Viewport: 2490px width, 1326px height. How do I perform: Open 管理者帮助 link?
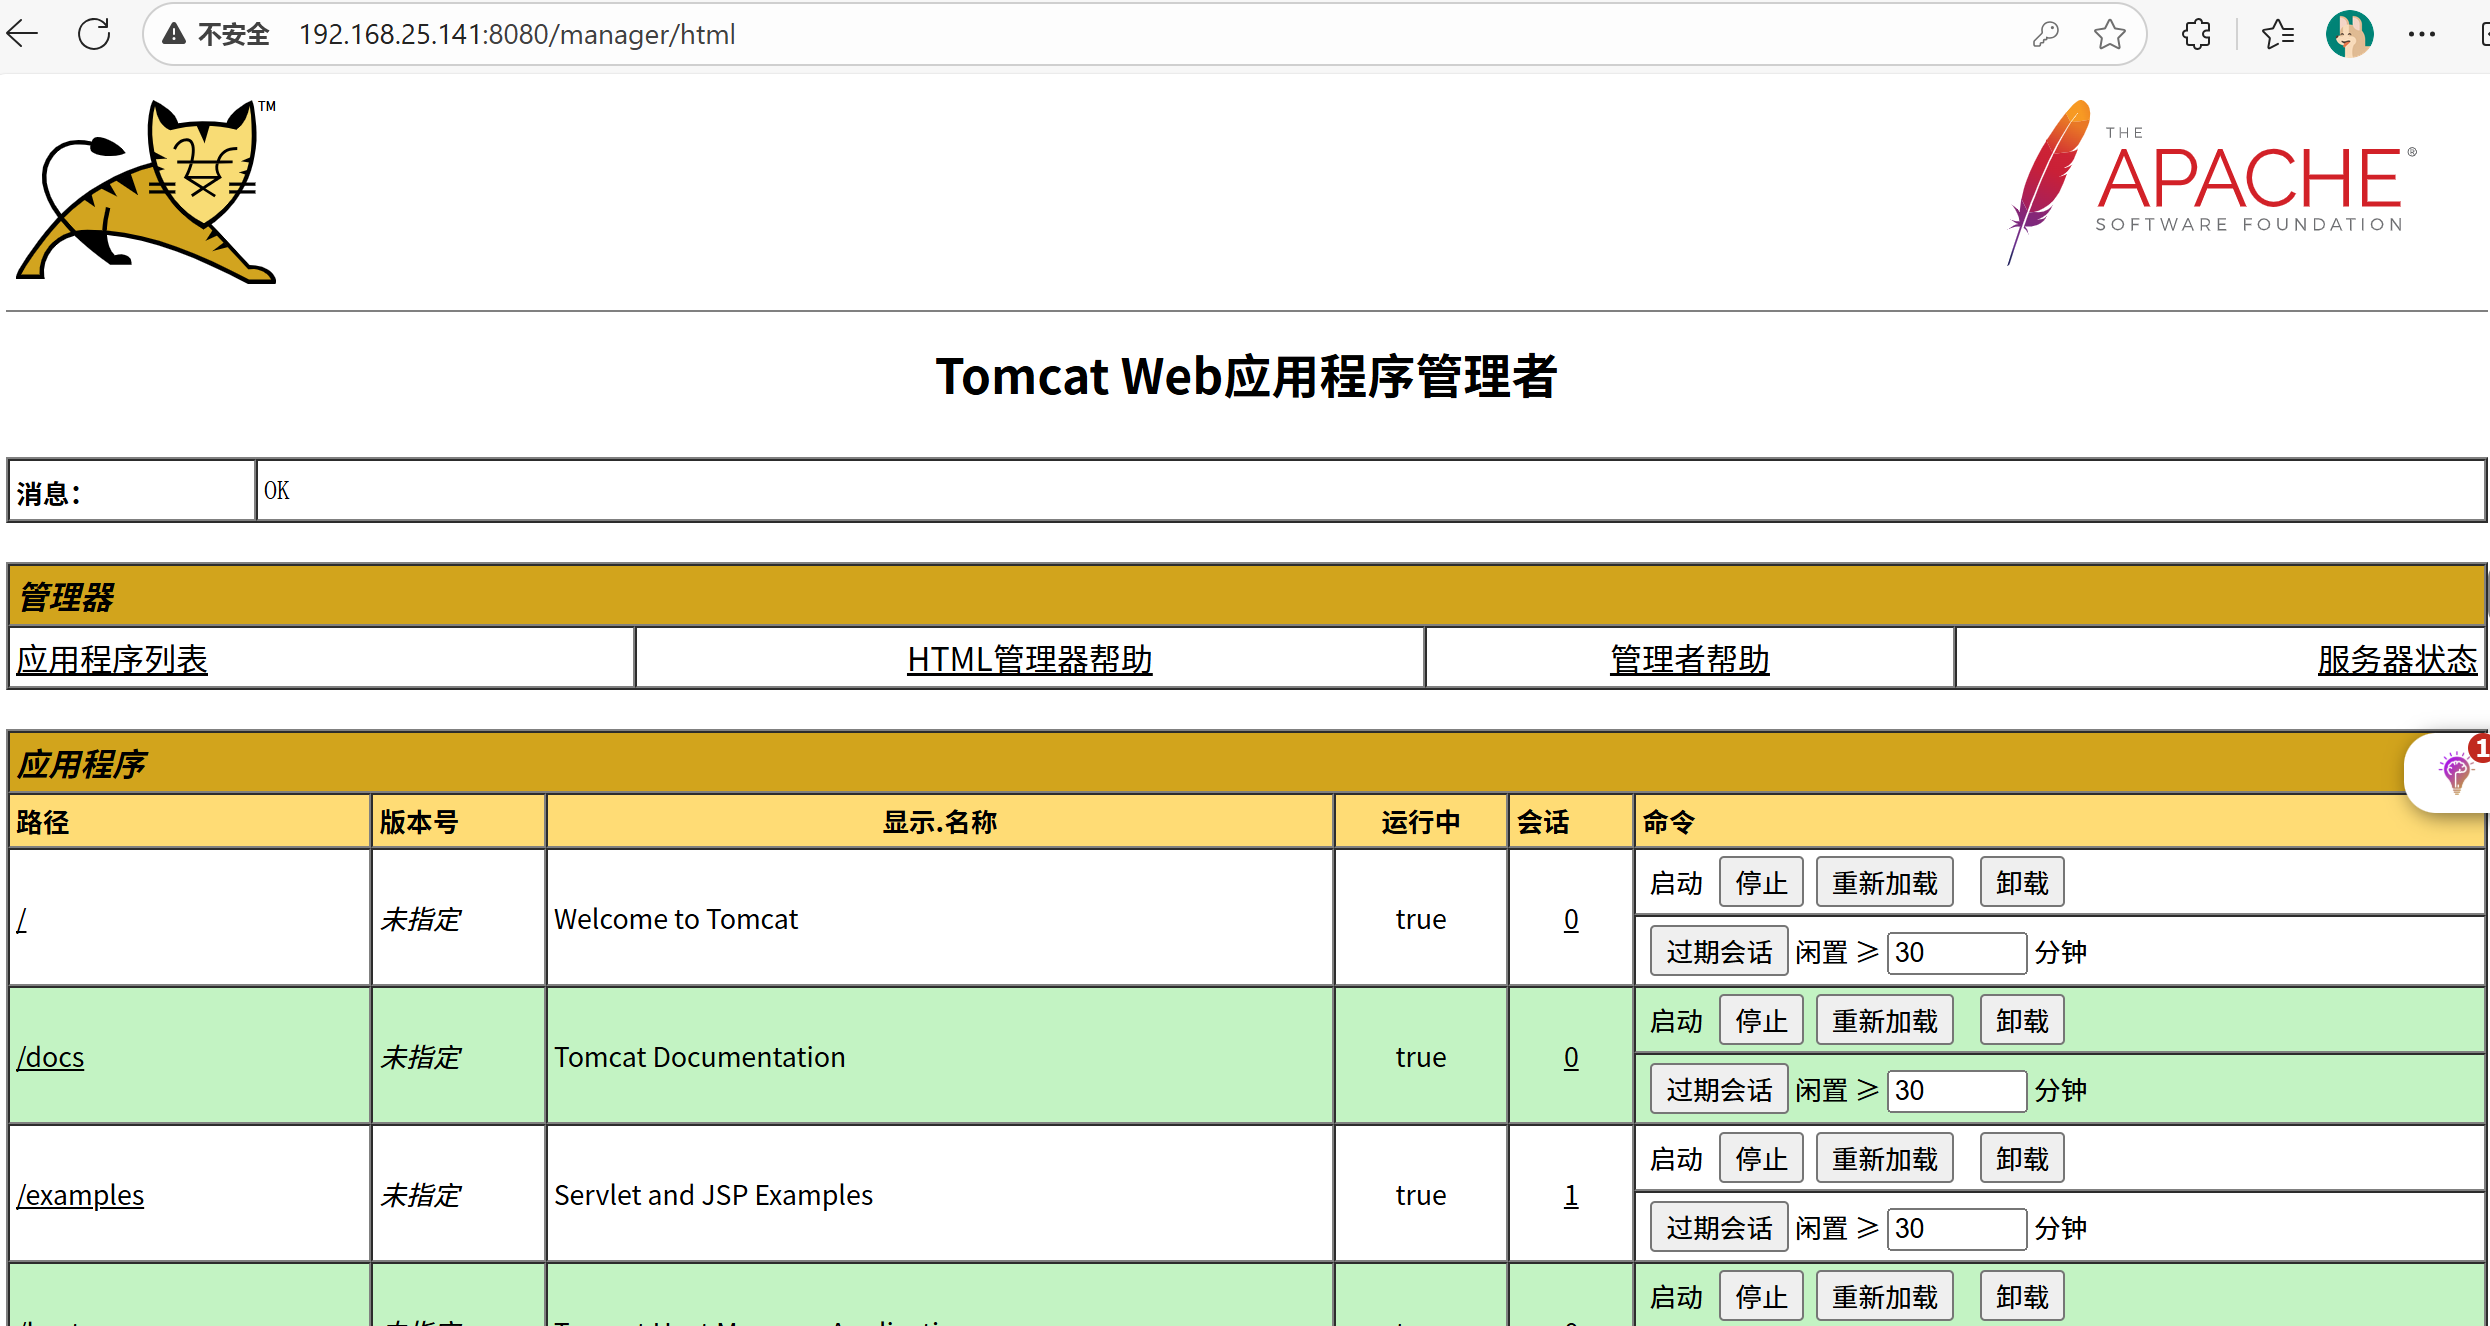point(1690,659)
